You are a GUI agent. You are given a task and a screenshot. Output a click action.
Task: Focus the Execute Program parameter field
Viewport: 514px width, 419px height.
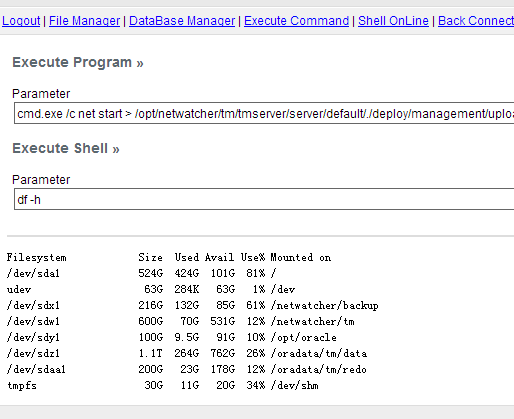tap(264, 113)
